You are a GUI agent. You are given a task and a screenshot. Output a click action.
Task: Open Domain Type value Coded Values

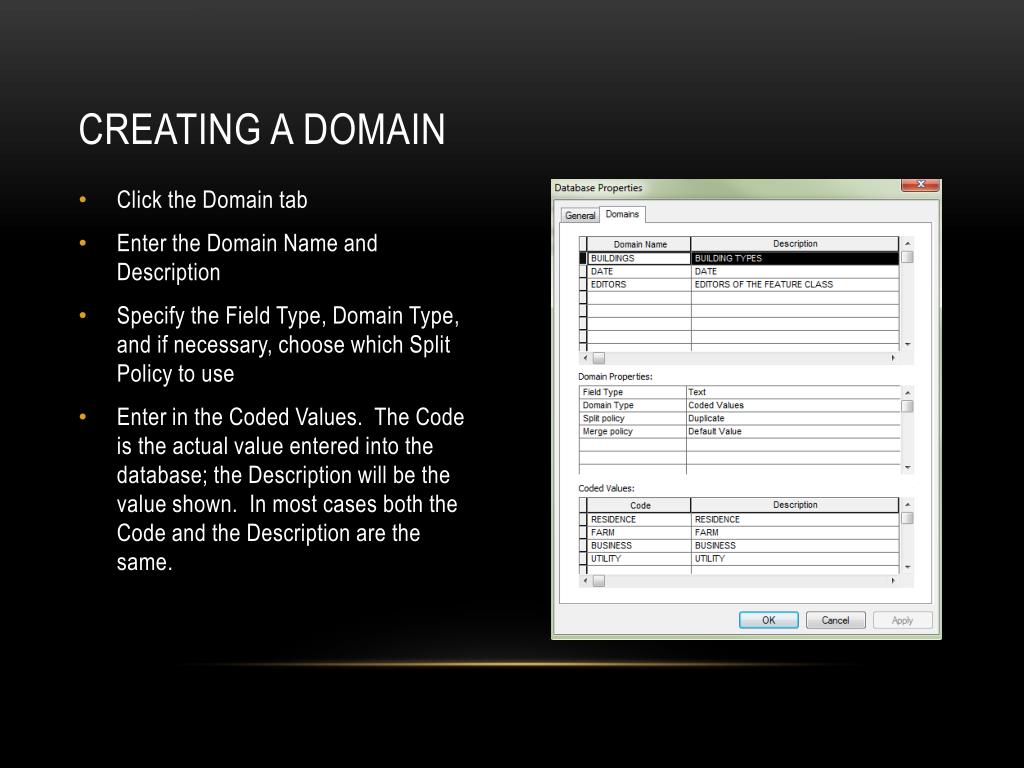coord(793,405)
